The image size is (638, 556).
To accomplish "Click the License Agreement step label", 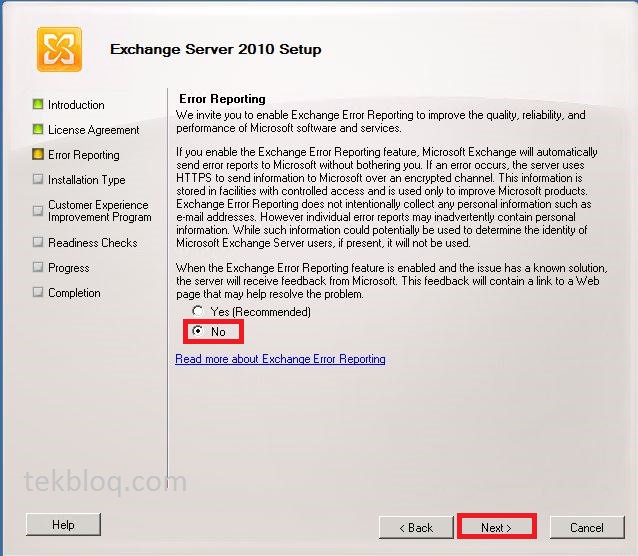I will 94,130.
